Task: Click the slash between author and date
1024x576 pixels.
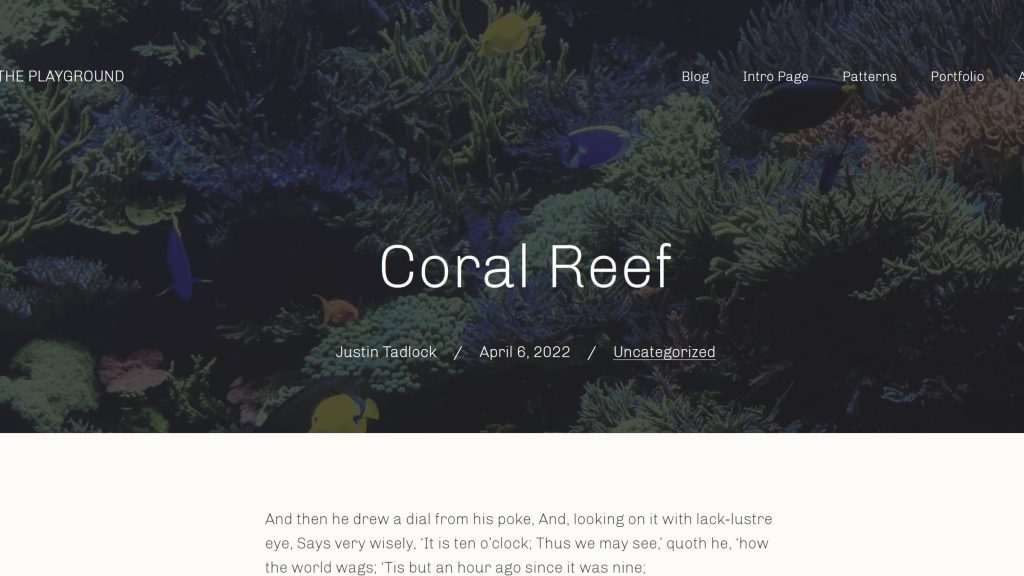Action: pyautogui.click(x=458, y=352)
